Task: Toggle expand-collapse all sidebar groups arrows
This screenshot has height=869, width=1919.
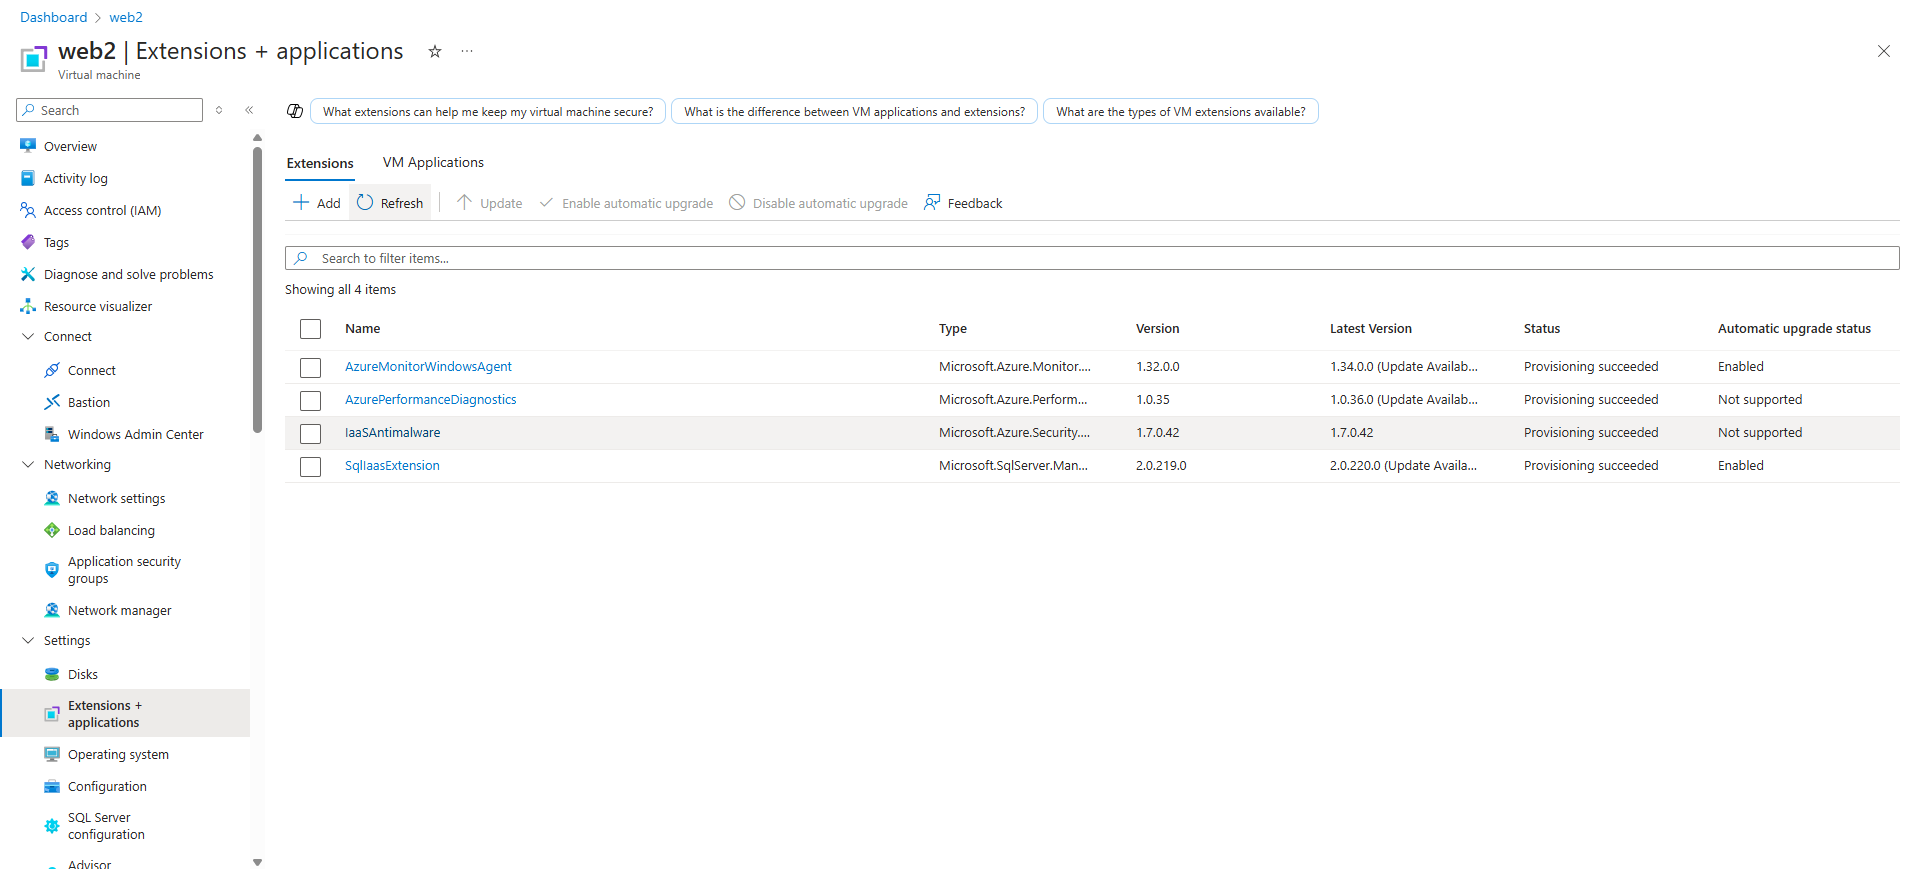Action: point(219,110)
